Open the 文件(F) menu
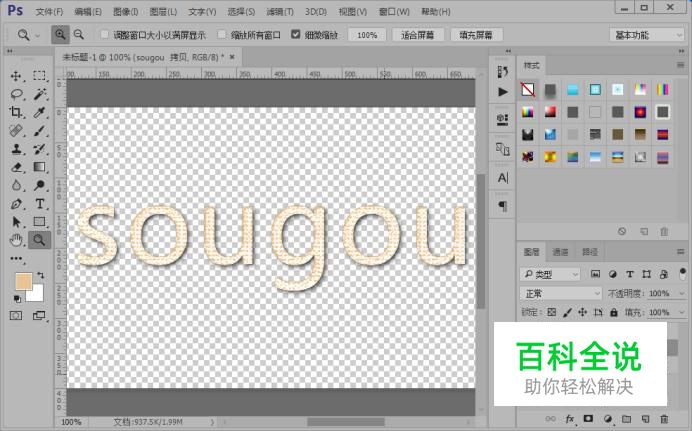692x431 pixels. tap(49, 11)
